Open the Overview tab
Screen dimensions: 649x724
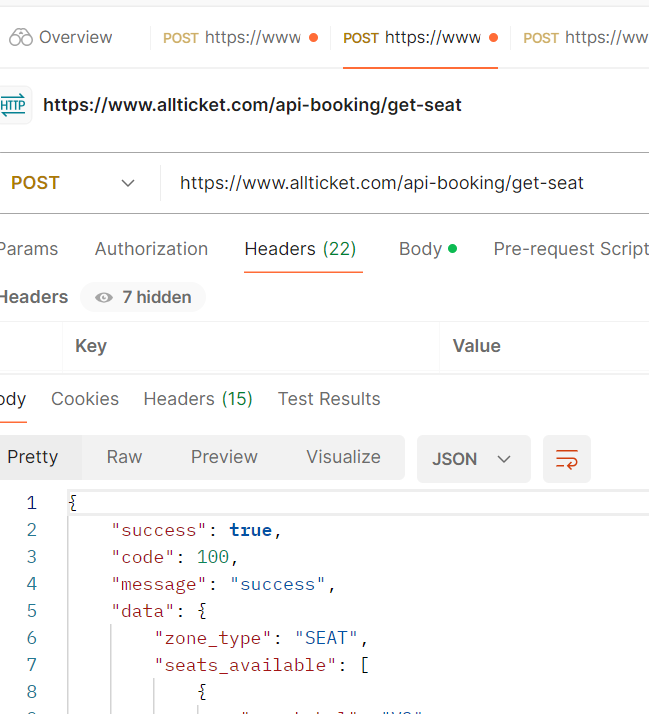(x=60, y=37)
